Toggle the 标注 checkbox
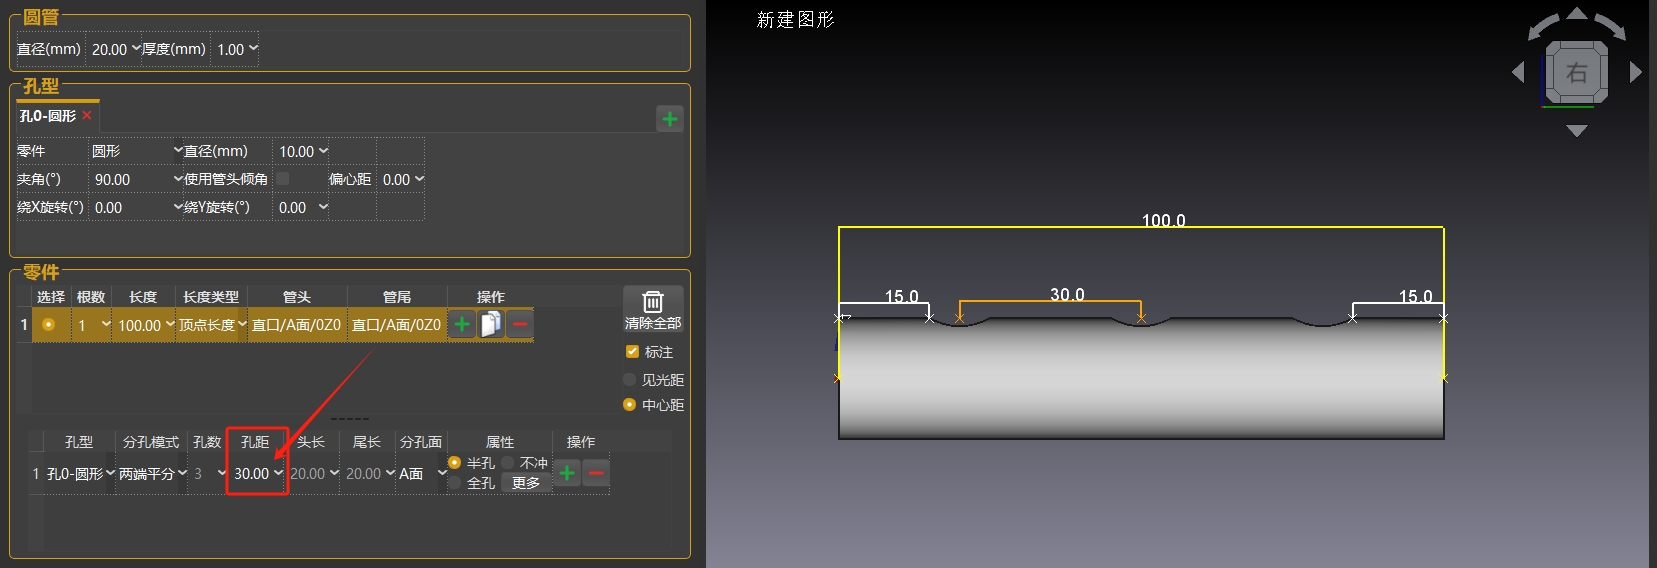Image resolution: width=1657 pixels, height=568 pixels. click(632, 352)
